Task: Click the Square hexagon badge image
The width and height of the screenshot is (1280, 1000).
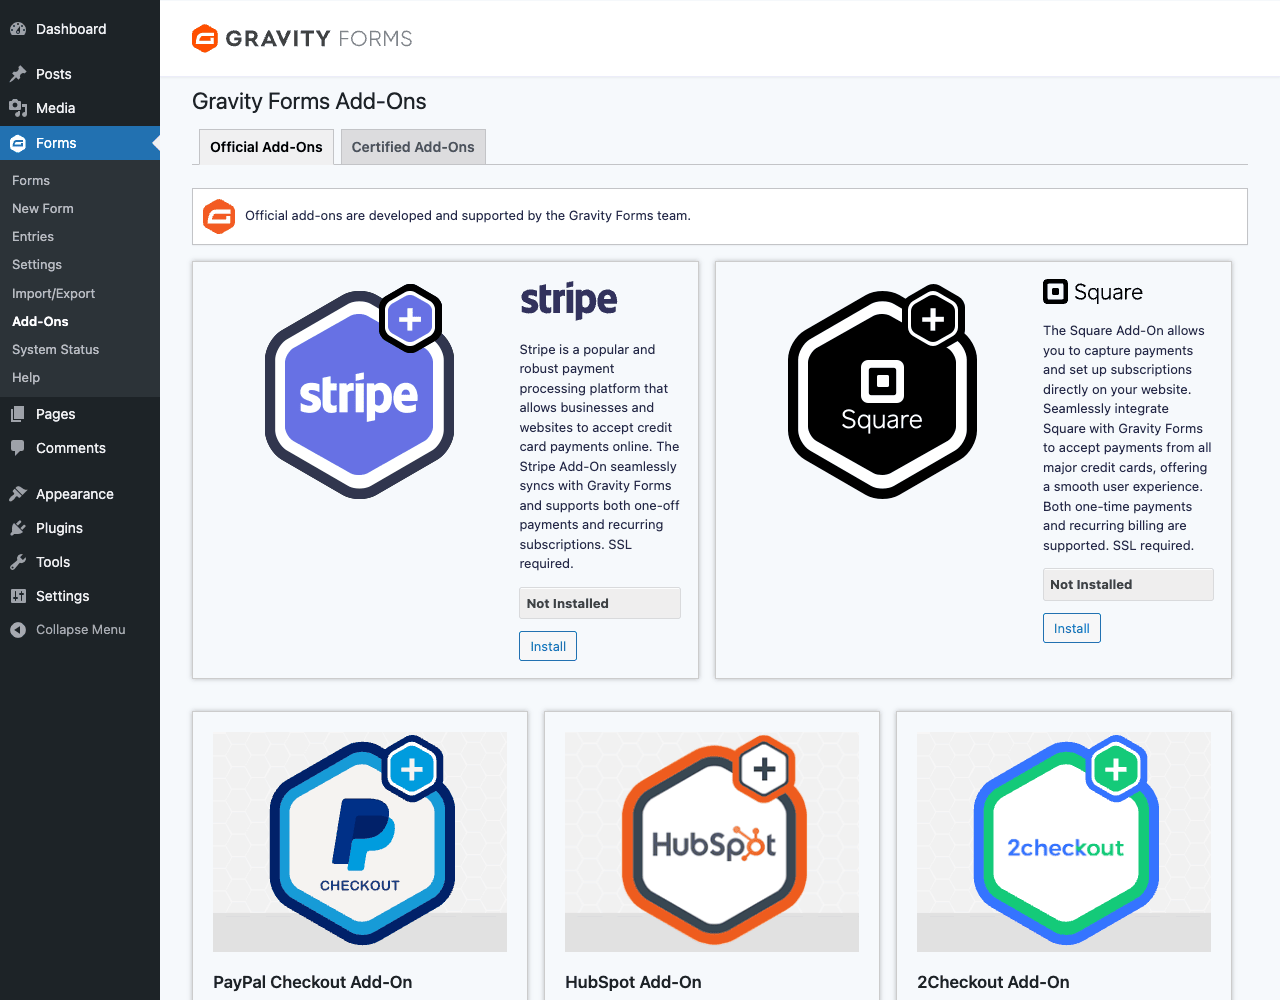Action: click(883, 392)
